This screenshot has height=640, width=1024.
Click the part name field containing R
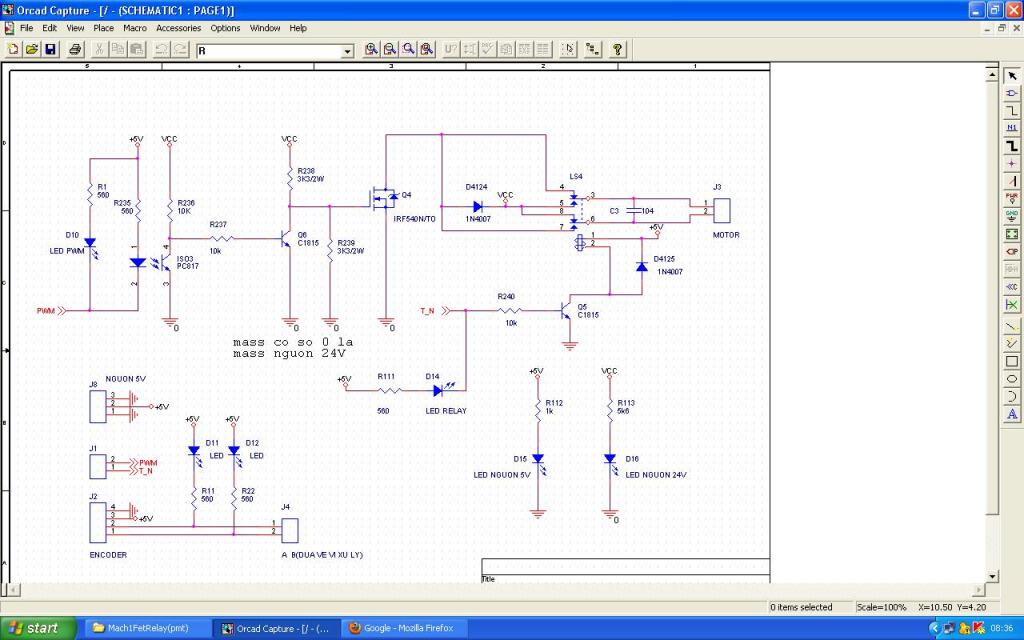(x=268, y=51)
